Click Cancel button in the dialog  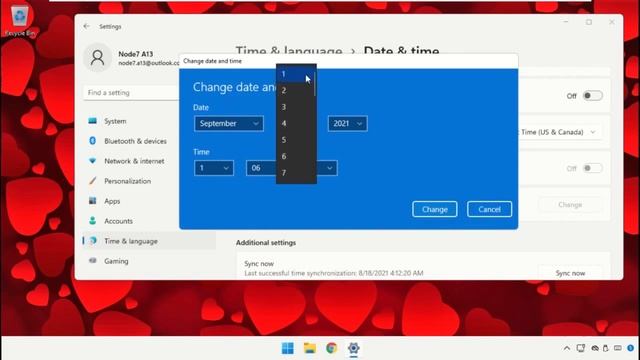(x=489, y=209)
